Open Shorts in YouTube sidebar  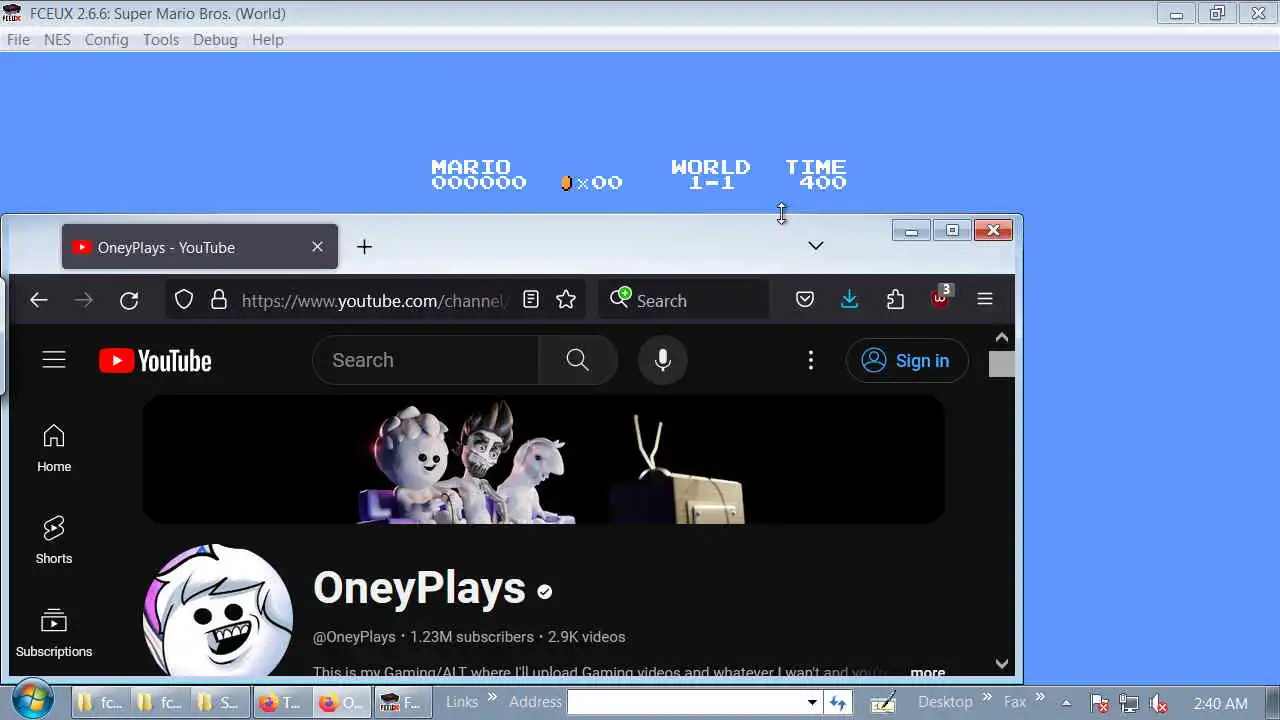[54, 540]
